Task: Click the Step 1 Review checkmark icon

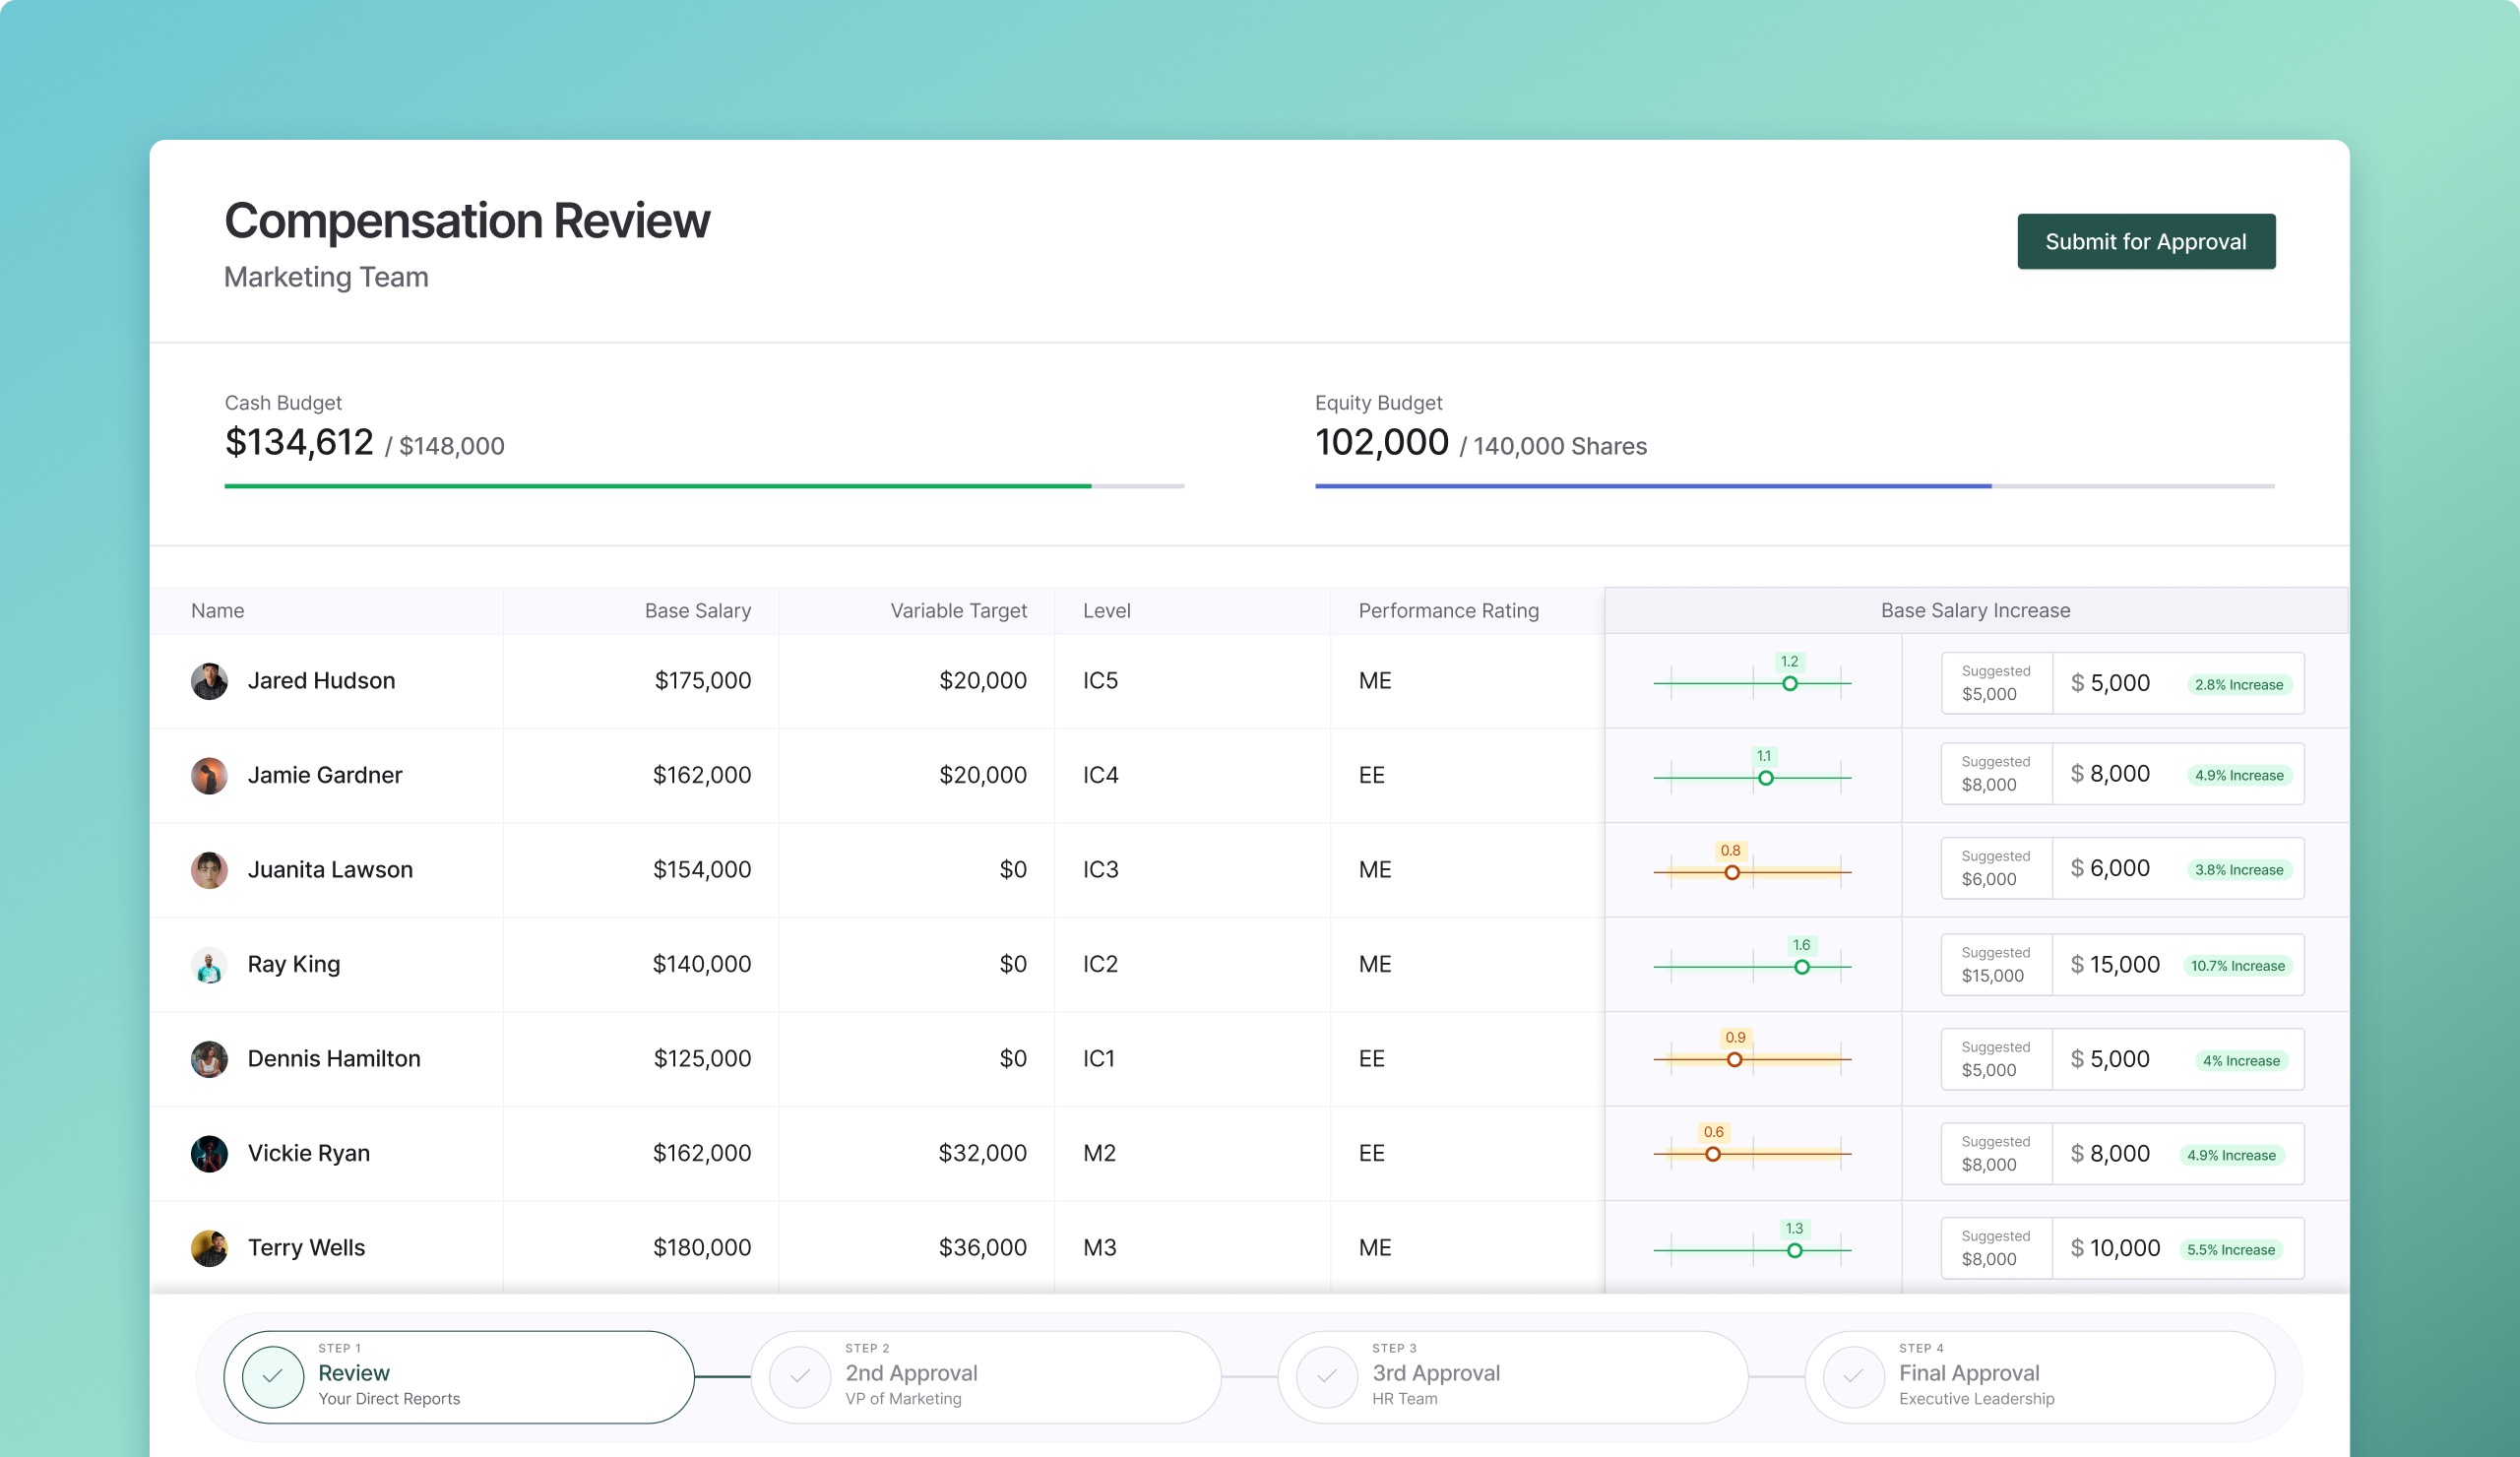Action: 273,1377
